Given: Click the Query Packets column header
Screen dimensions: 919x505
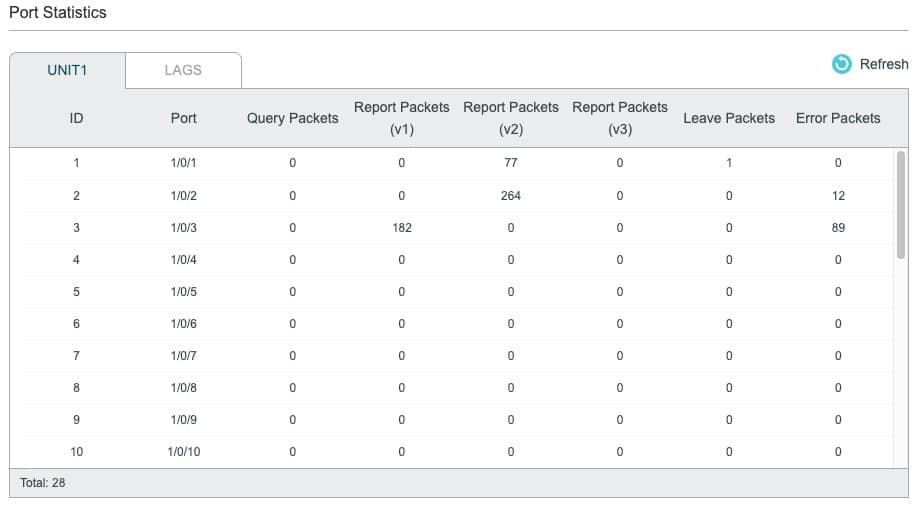Looking at the screenshot, I should (292, 118).
